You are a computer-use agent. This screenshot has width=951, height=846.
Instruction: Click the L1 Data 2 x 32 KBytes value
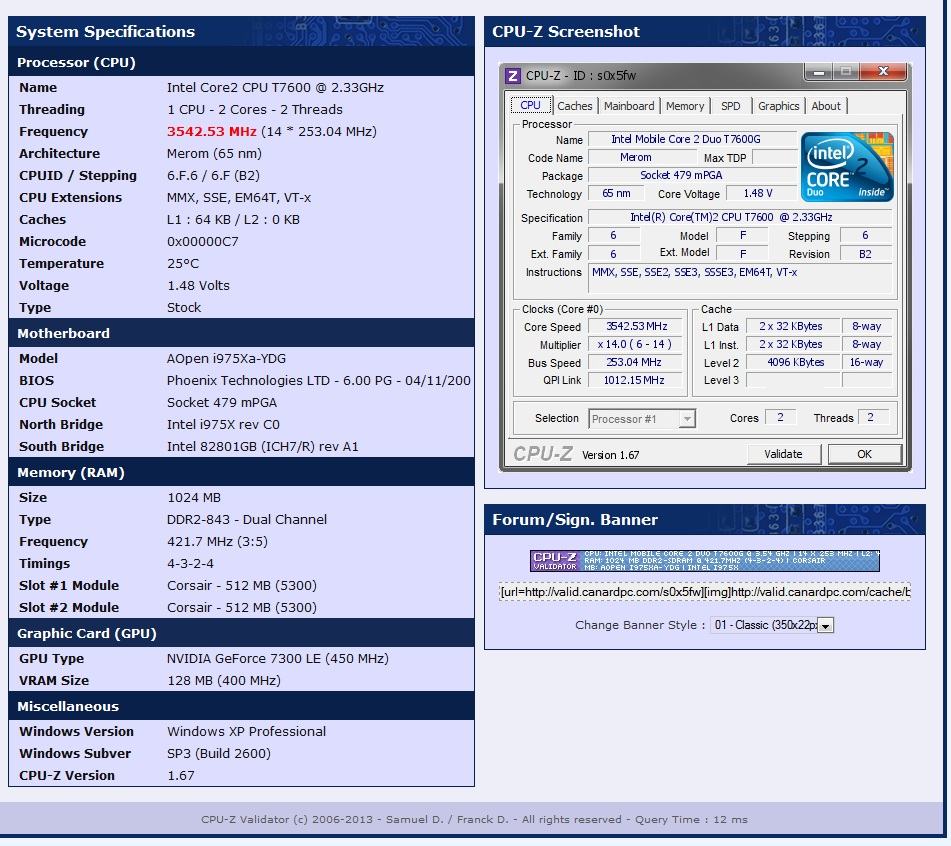[794, 326]
